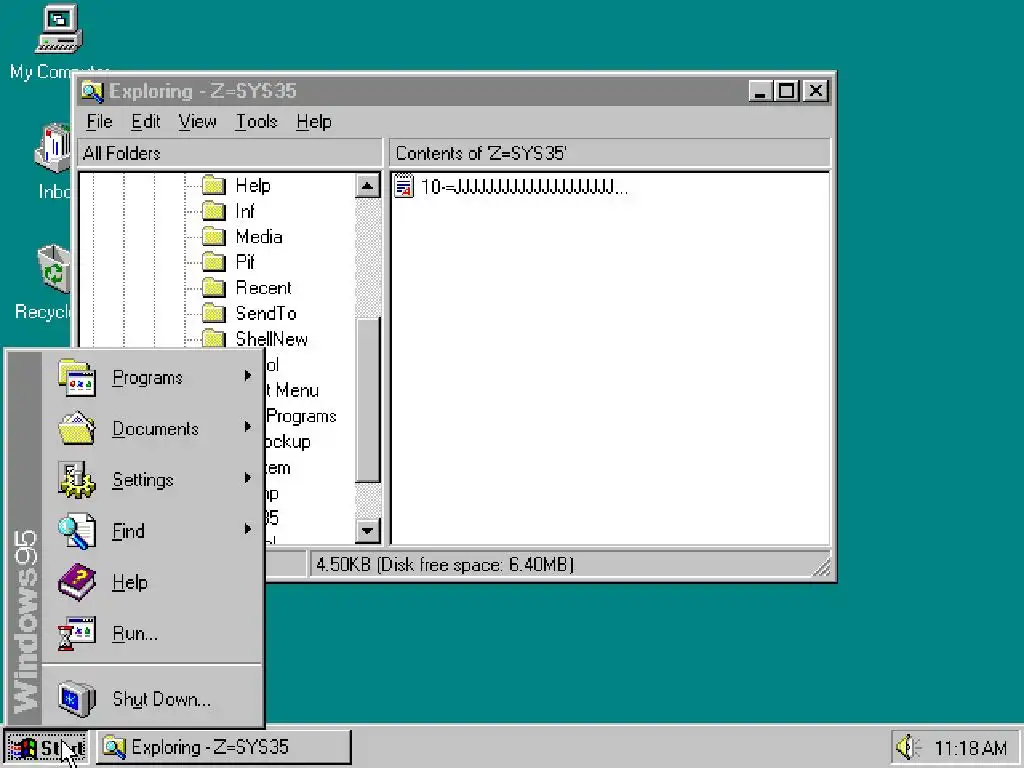Select the Help folder label in tree

pos(253,185)
